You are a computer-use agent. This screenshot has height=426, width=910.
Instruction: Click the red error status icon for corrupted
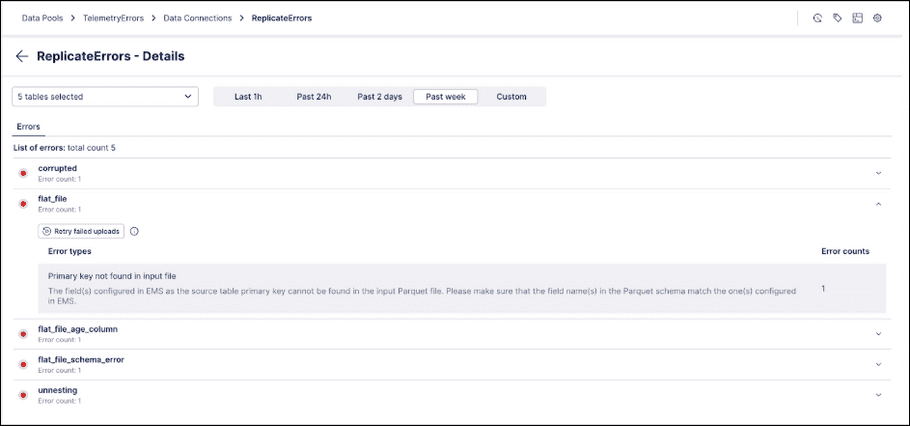(x=23, y=173)
